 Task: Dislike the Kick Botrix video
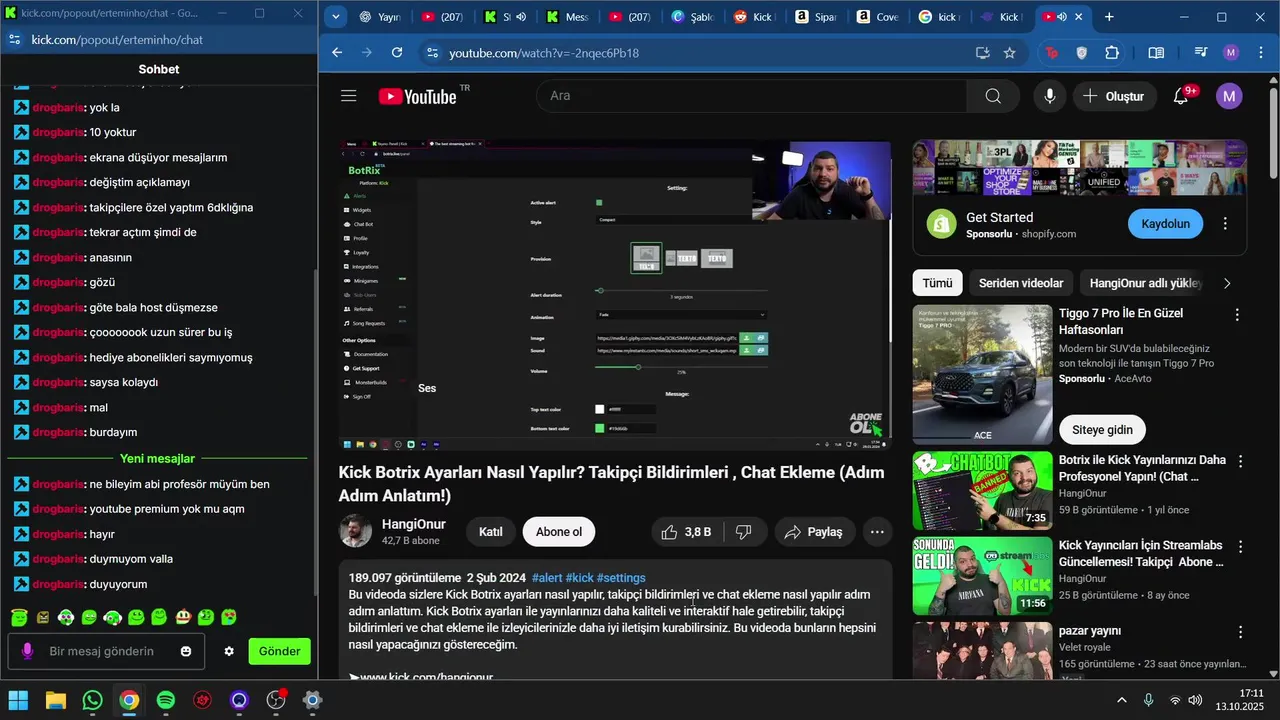pyautogui.click(x=744, y=532)
